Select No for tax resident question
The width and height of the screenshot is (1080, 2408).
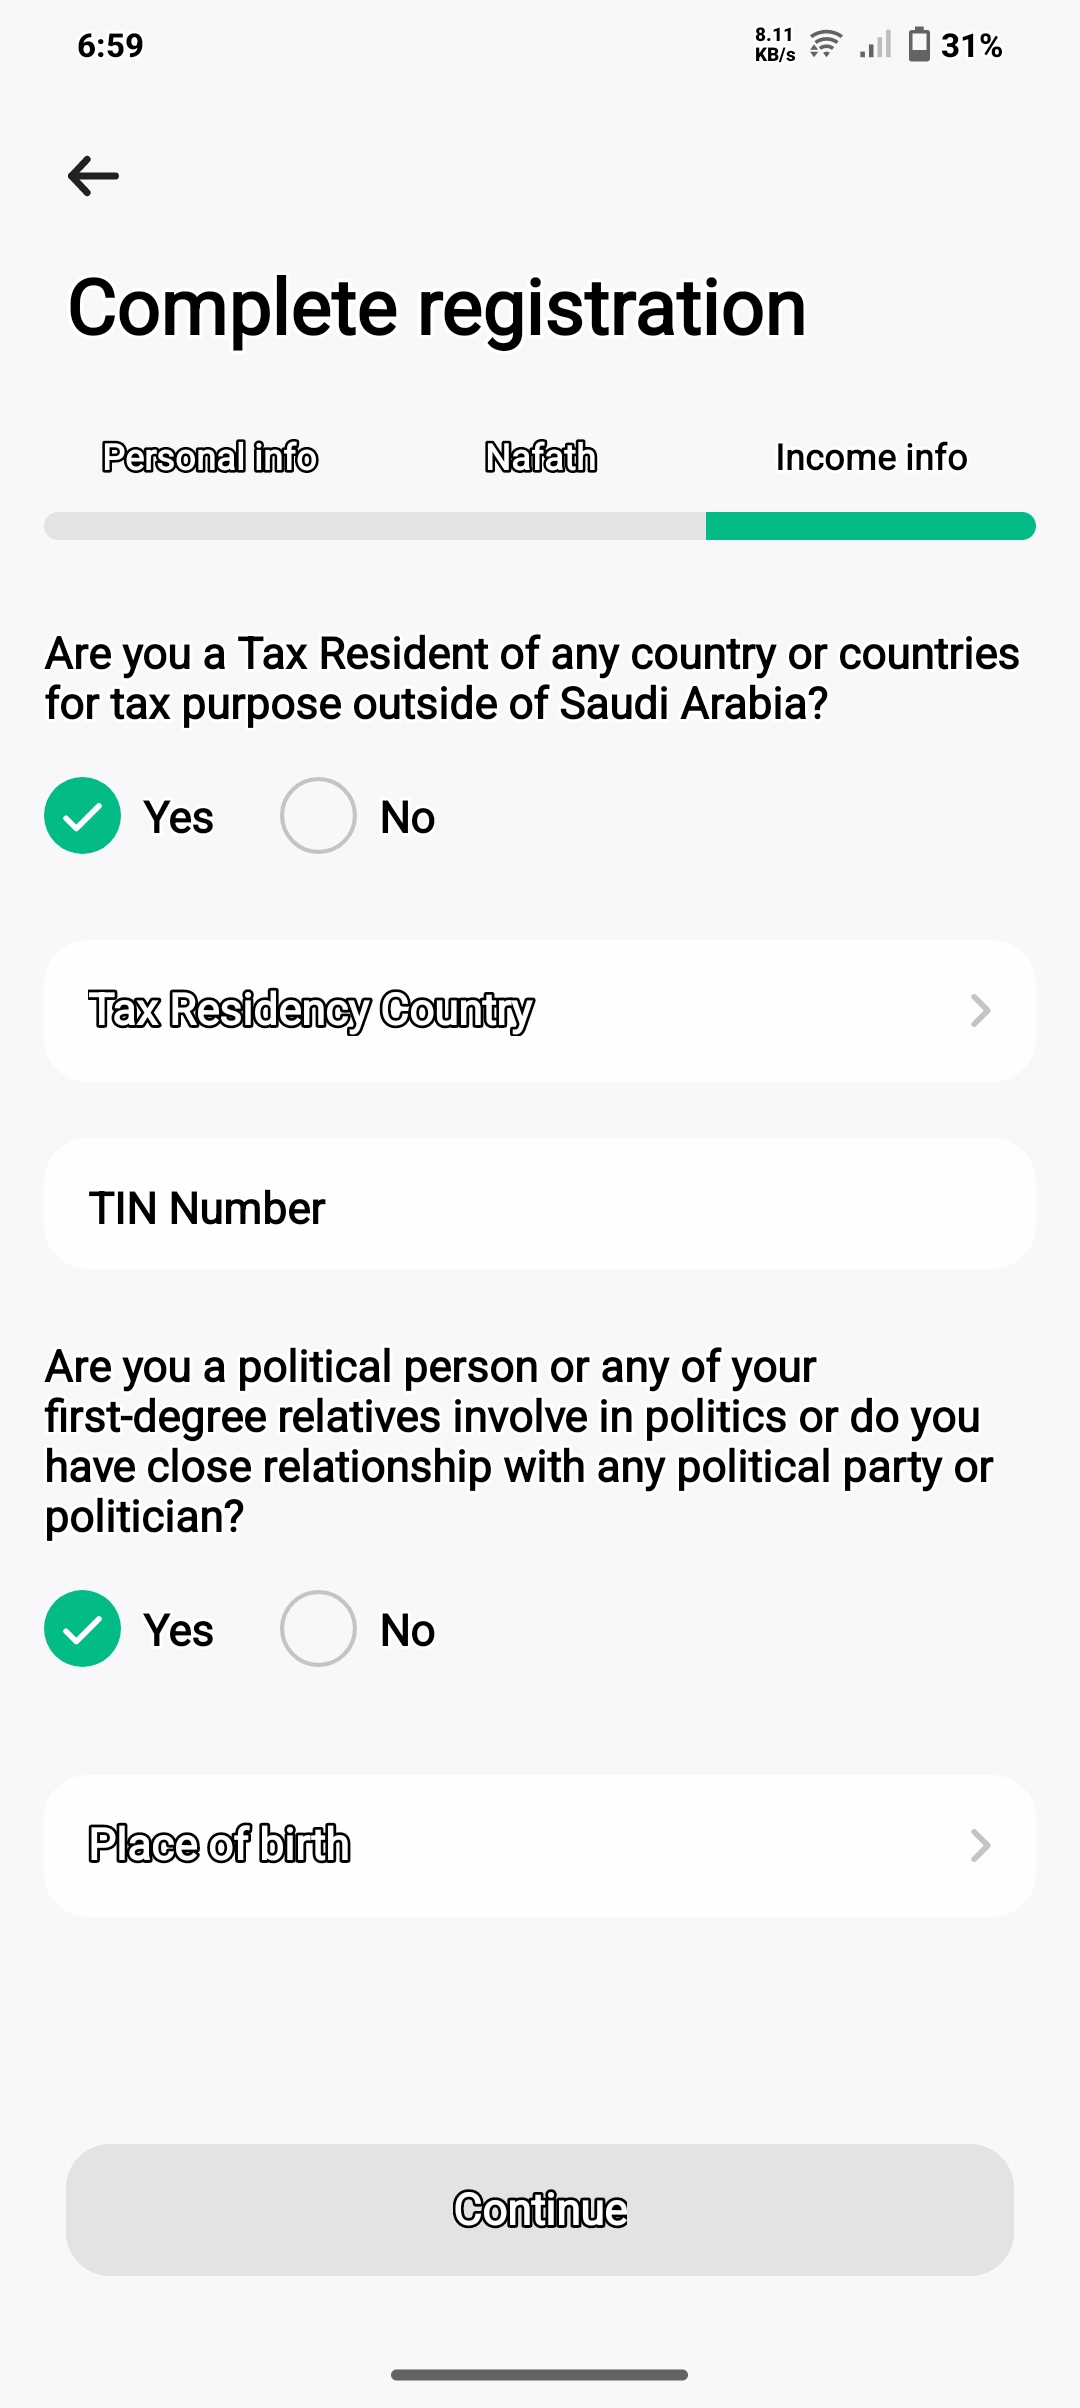318,816
